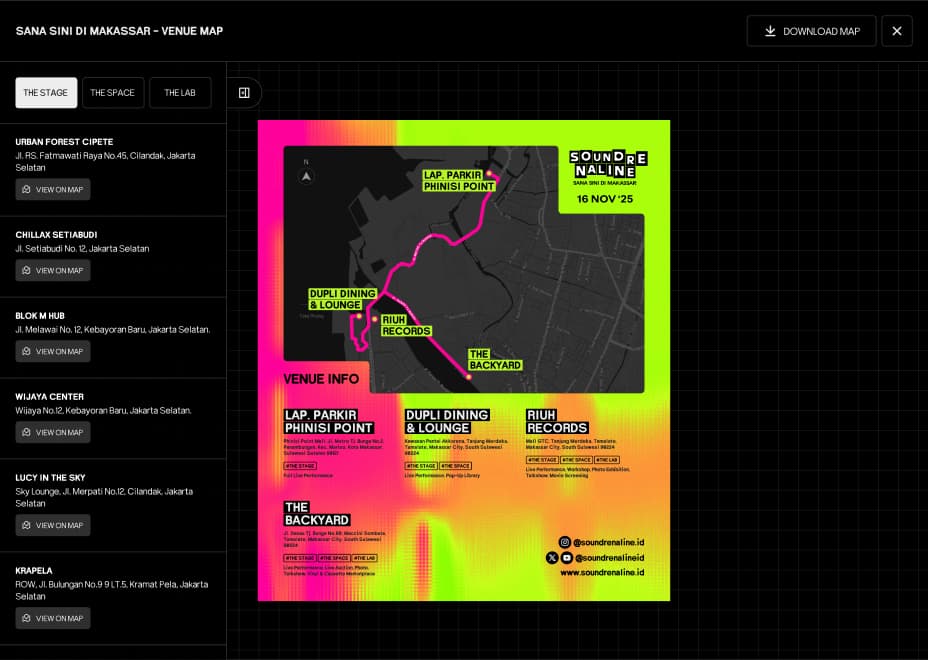This screenshot has height=660, width=928.
Task: Click the venue map poster image
Action: coord(464,360)
